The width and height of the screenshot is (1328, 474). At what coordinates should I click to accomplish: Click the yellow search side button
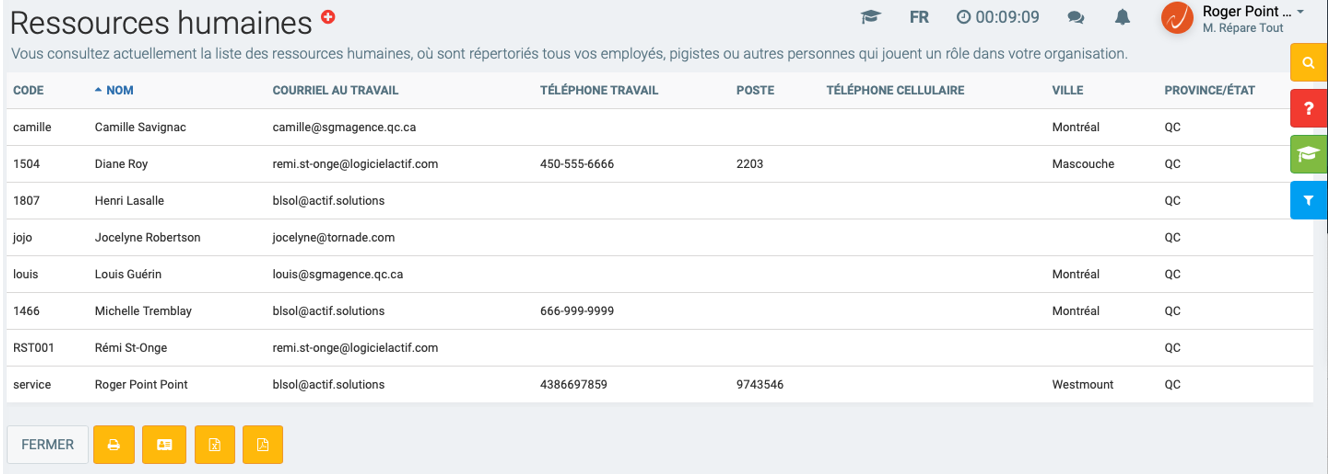pyautogui.click(x=1308, y=62)
